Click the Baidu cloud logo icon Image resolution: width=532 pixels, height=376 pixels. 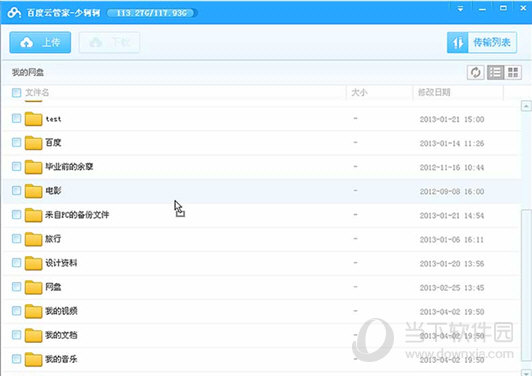point(14,13)
